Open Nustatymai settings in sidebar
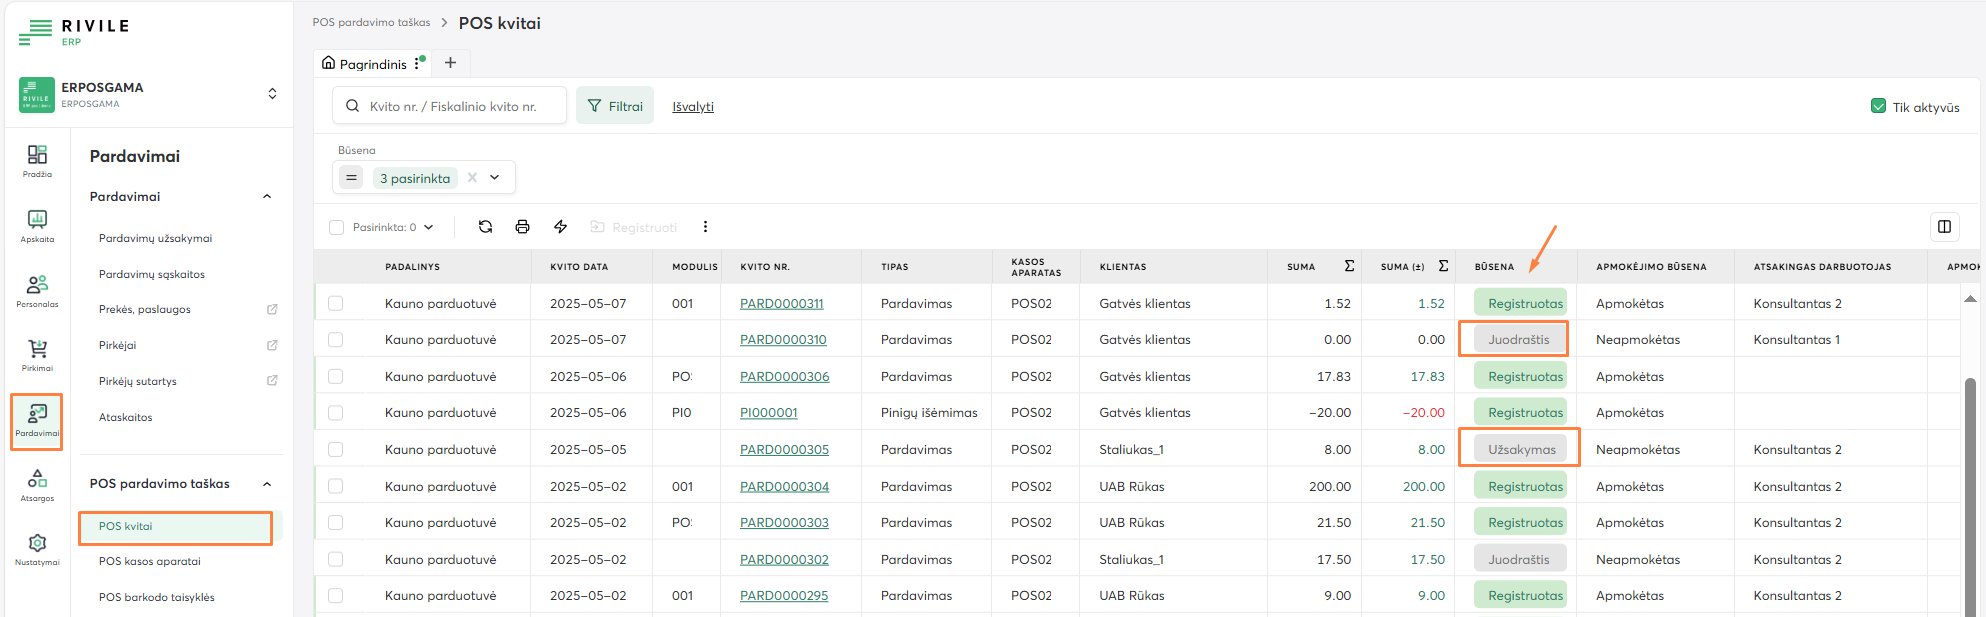The width and height of the screenshot is (1986, 617). coord(37,549)
